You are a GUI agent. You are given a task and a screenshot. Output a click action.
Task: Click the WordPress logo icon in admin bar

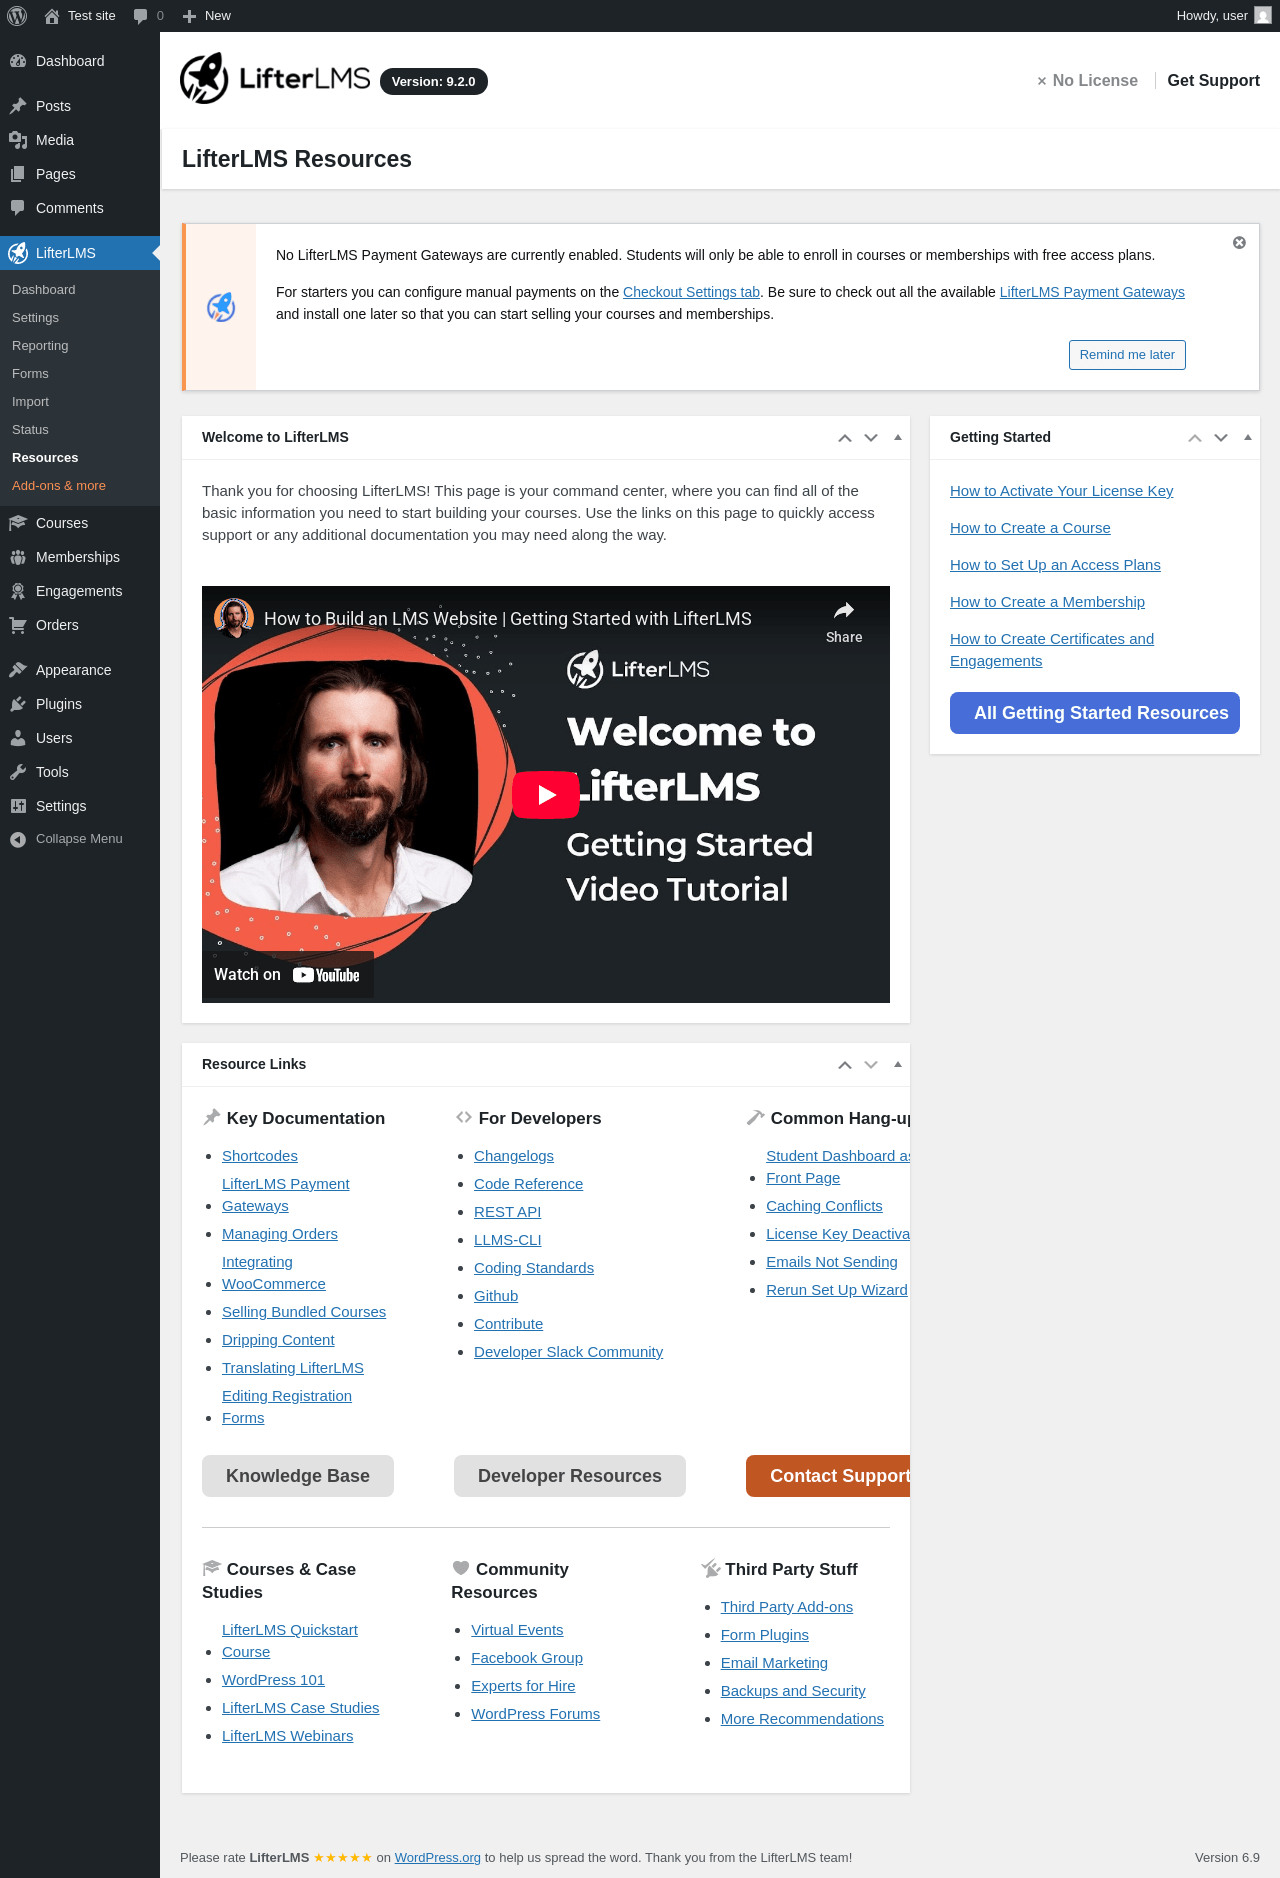[17, 16]
